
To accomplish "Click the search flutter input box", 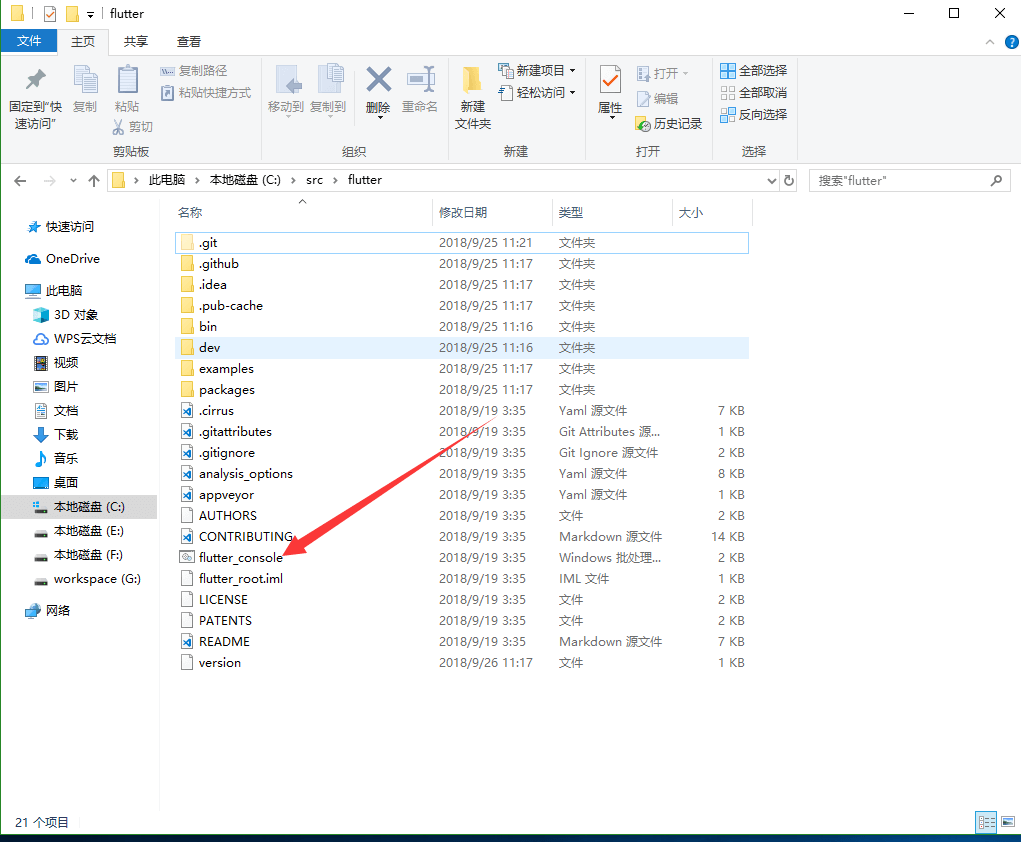I will point(900,180).
